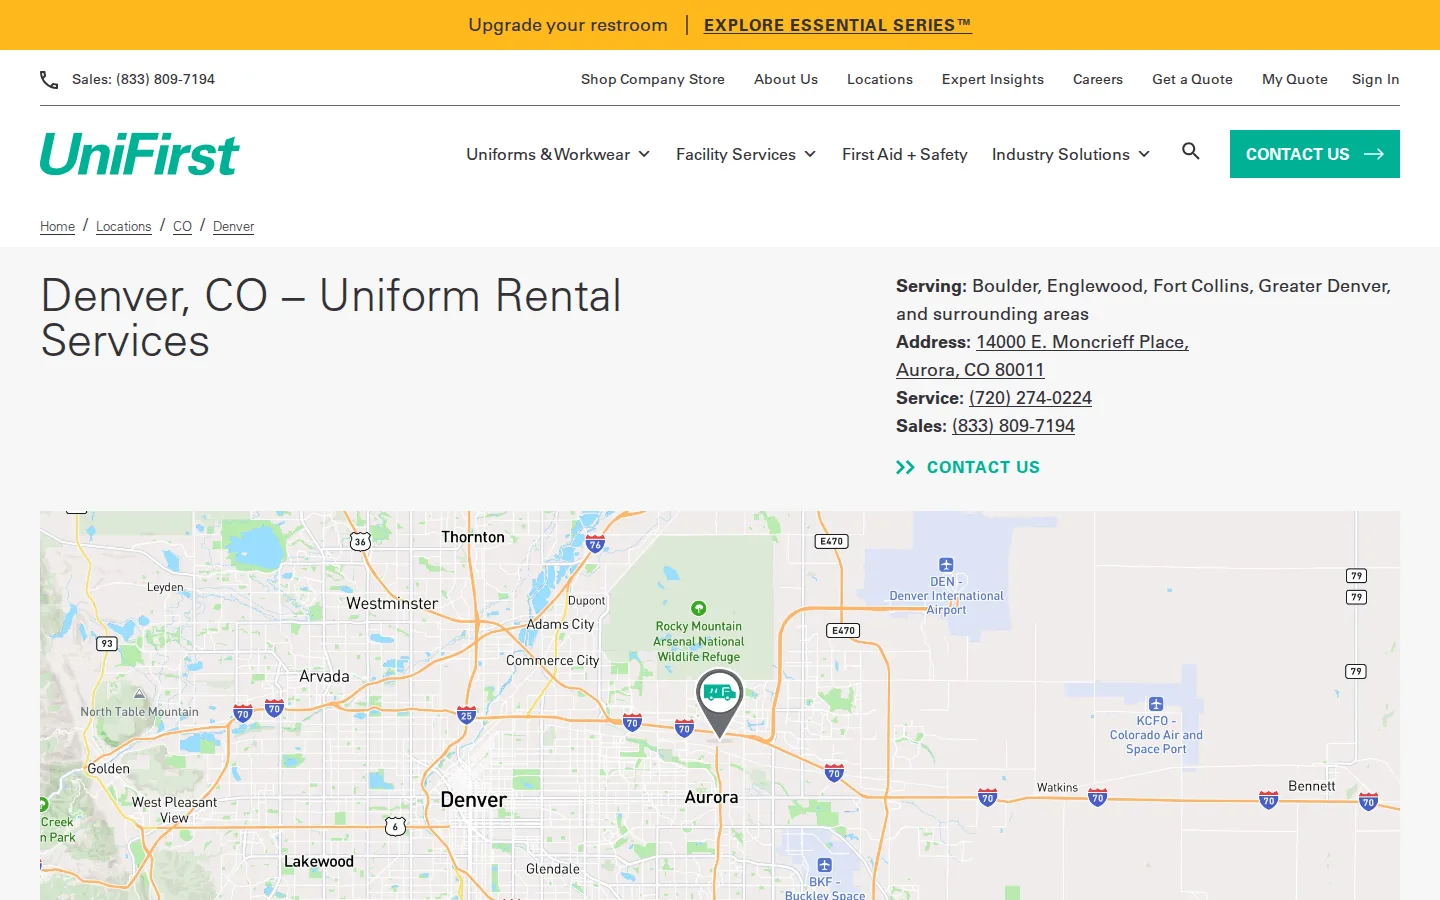Click the Interstate 25 shield on map
Image resolution: width=1440 pixels, height=900 pixels.
click(x=466, y=715)
